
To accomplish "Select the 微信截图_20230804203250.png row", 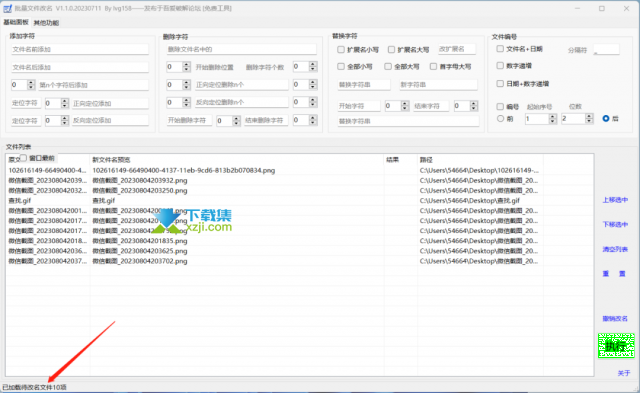I will (x=299, y=191).
